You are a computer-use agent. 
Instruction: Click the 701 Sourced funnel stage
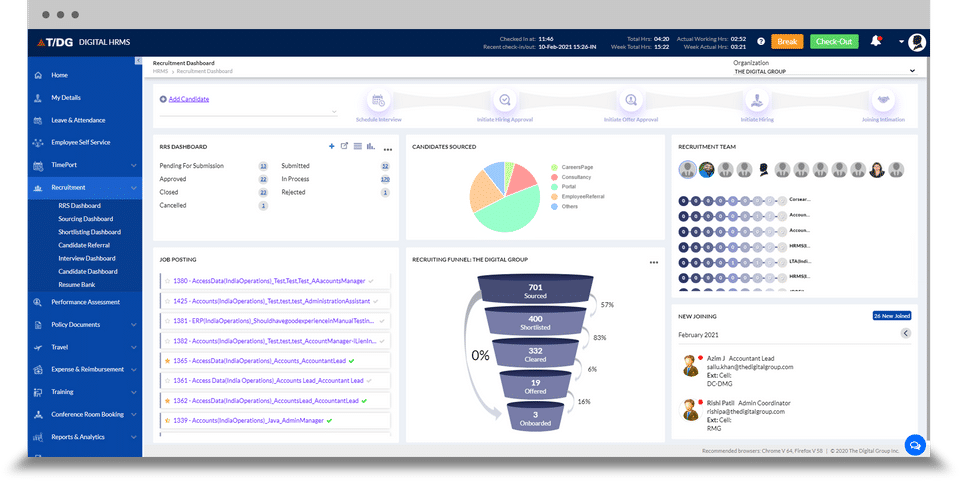pyautogui.click(x=535, y=290)
